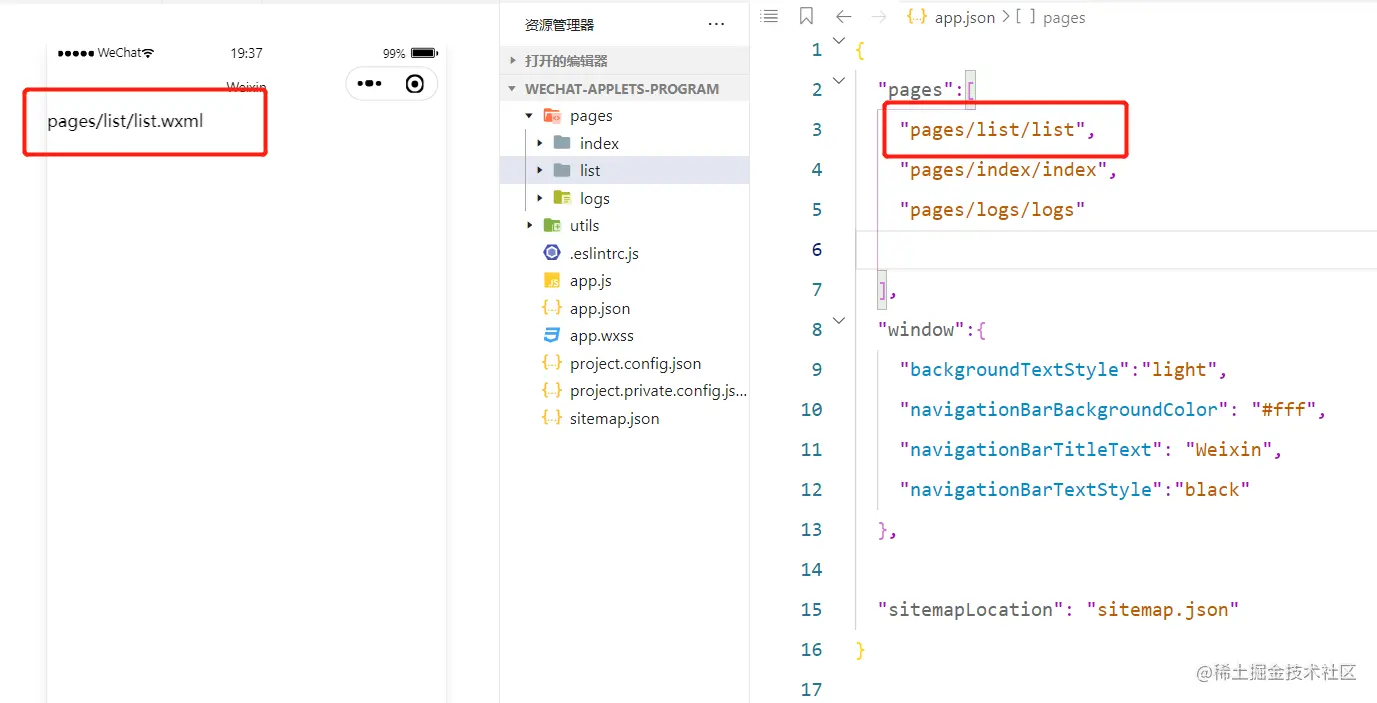Click the "#fff" color value

(x=1283, y=409)
